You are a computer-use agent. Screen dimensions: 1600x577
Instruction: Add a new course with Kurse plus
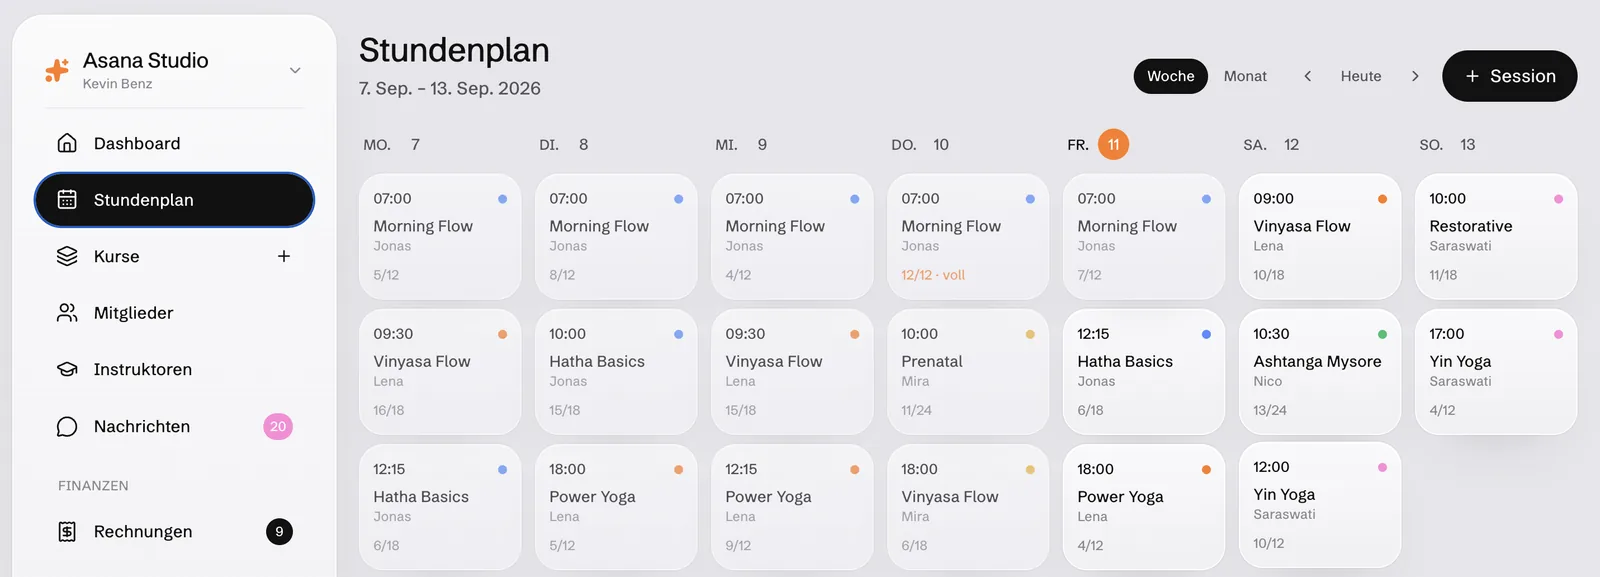(x=284, y=256)
